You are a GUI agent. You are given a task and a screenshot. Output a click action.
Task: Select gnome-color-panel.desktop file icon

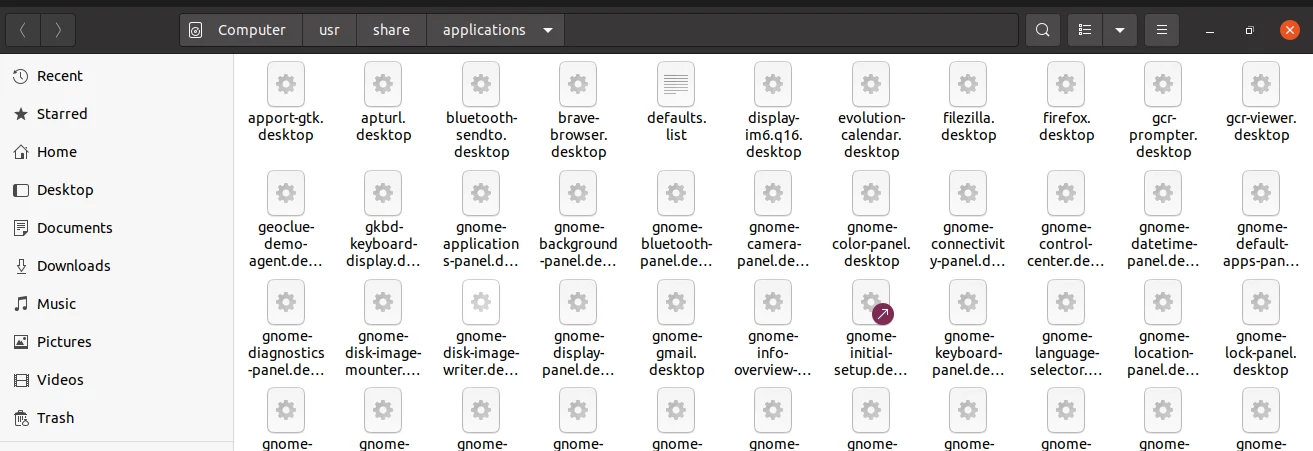[871, 191]
